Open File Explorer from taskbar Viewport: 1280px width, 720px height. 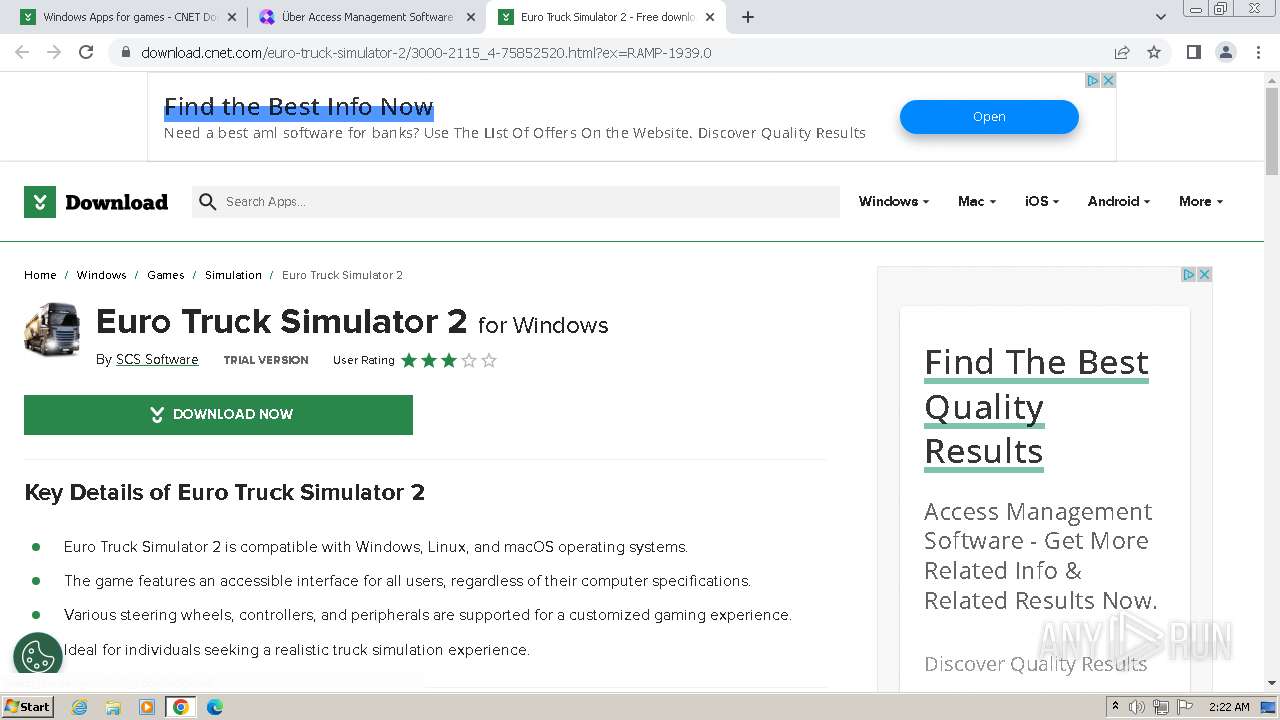(x=113, y=707)
